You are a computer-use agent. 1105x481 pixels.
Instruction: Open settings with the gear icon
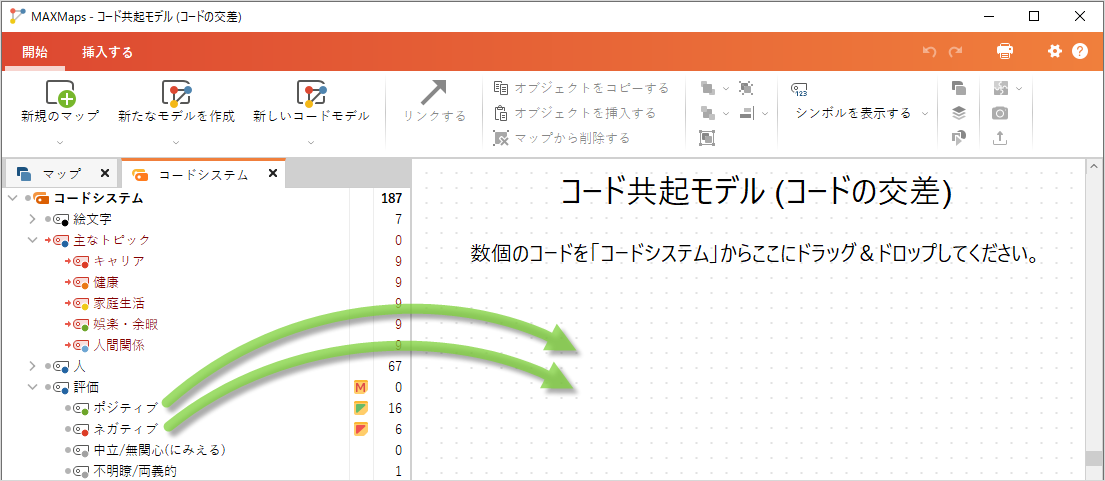click(1054, 51)
